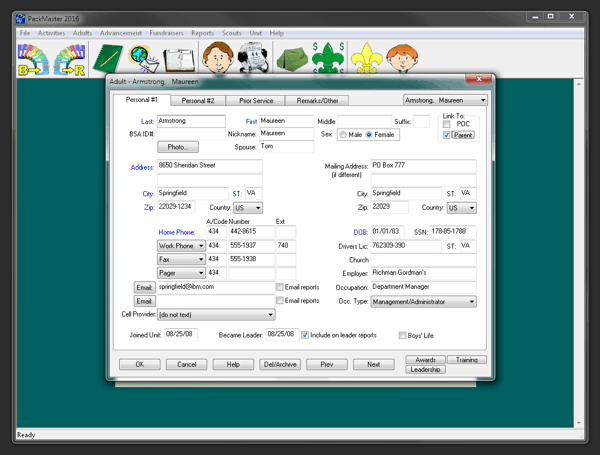Click the yellow fleur-de-lis advancement icon

(x=367, y=58)
